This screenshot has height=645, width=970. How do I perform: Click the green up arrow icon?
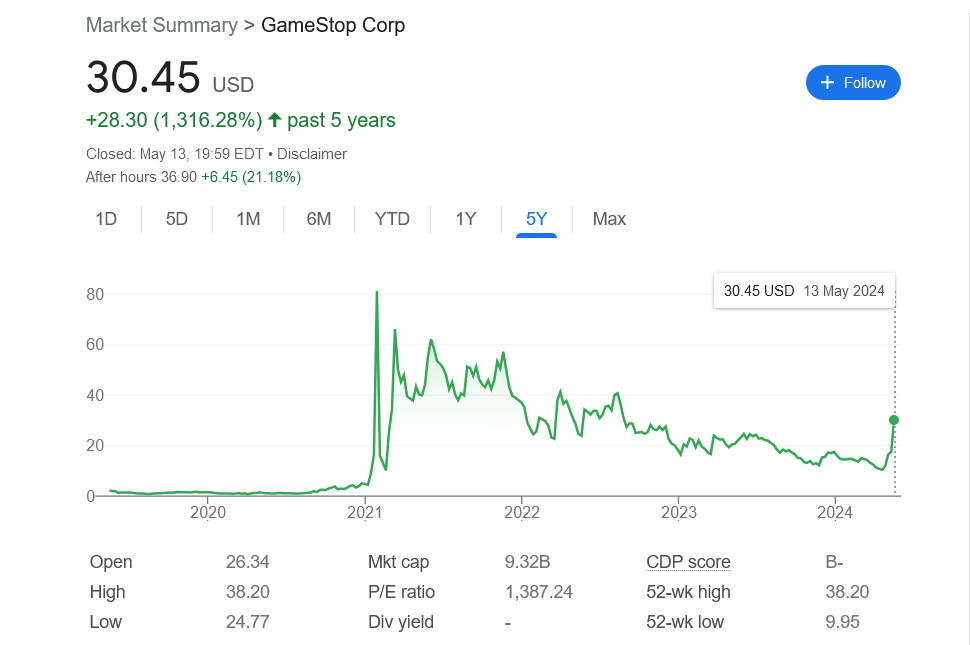(275, 121)
